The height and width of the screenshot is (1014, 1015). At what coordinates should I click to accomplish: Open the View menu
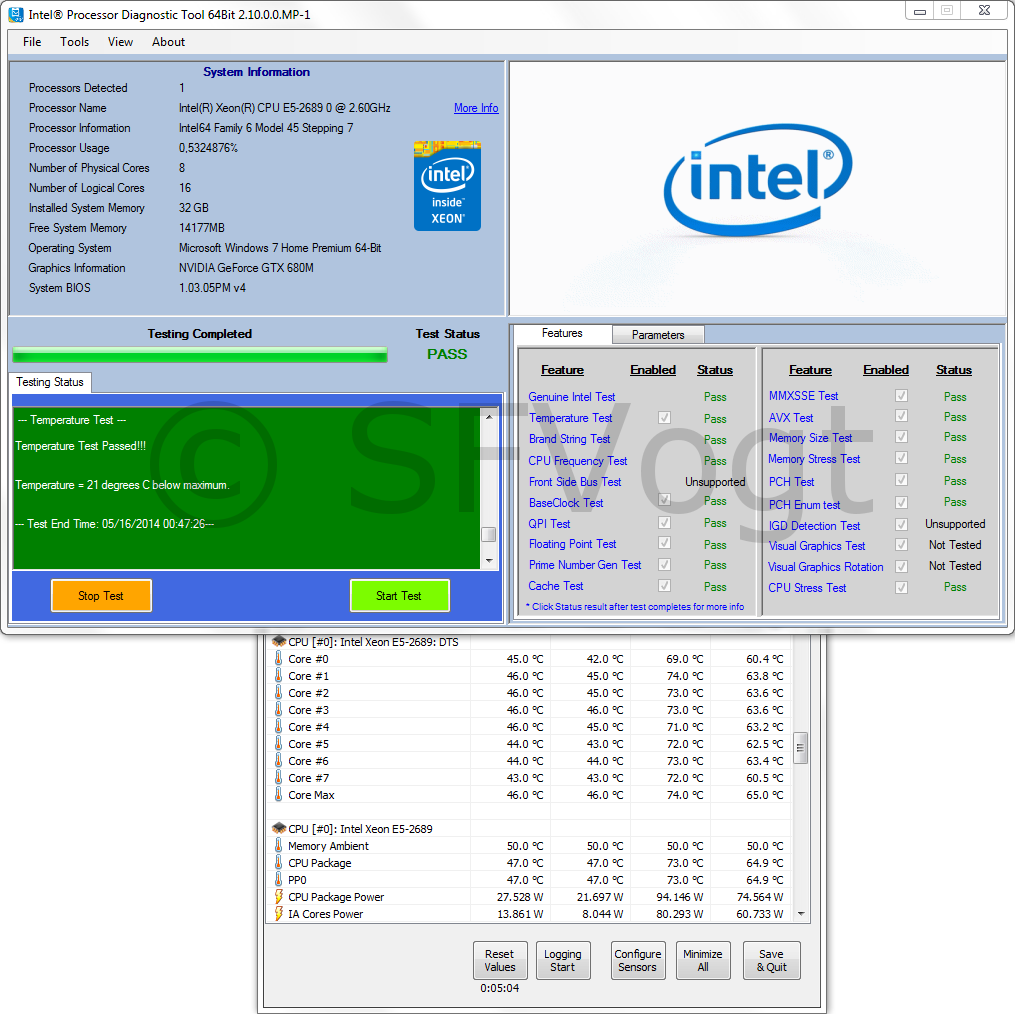coord(120,42)
